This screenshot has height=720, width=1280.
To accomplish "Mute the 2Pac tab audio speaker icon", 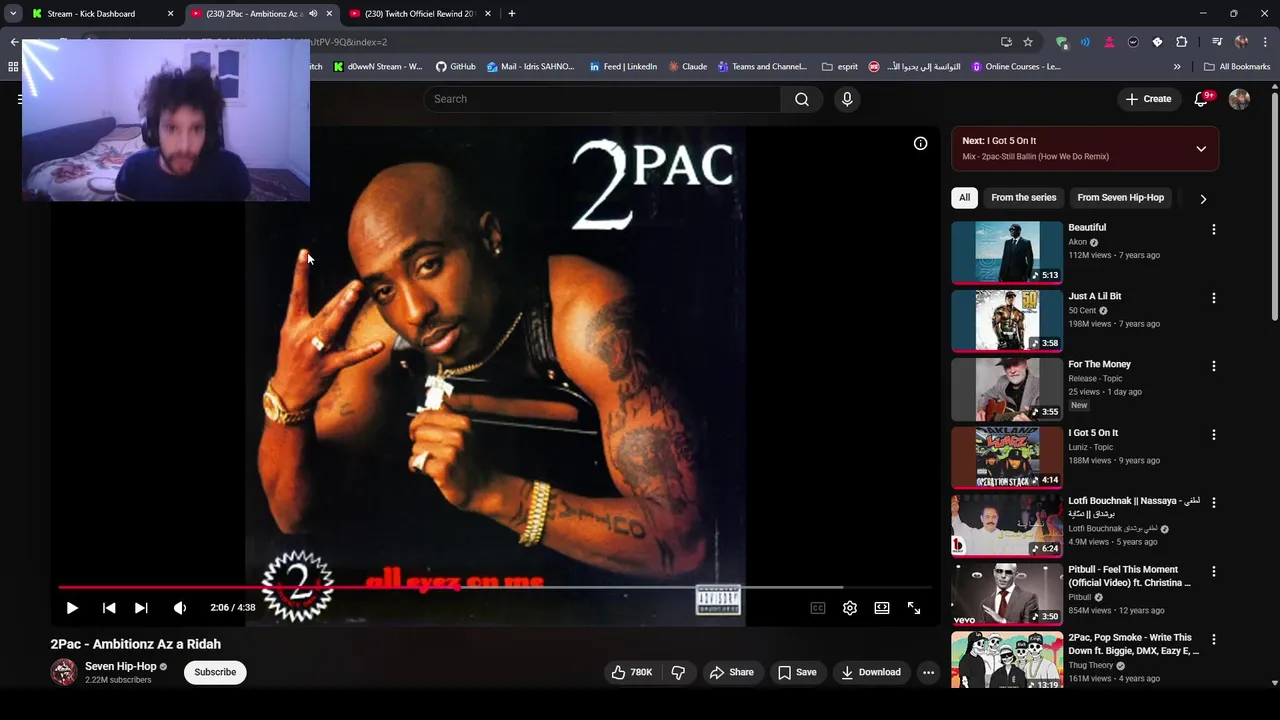I will point(313,14).
